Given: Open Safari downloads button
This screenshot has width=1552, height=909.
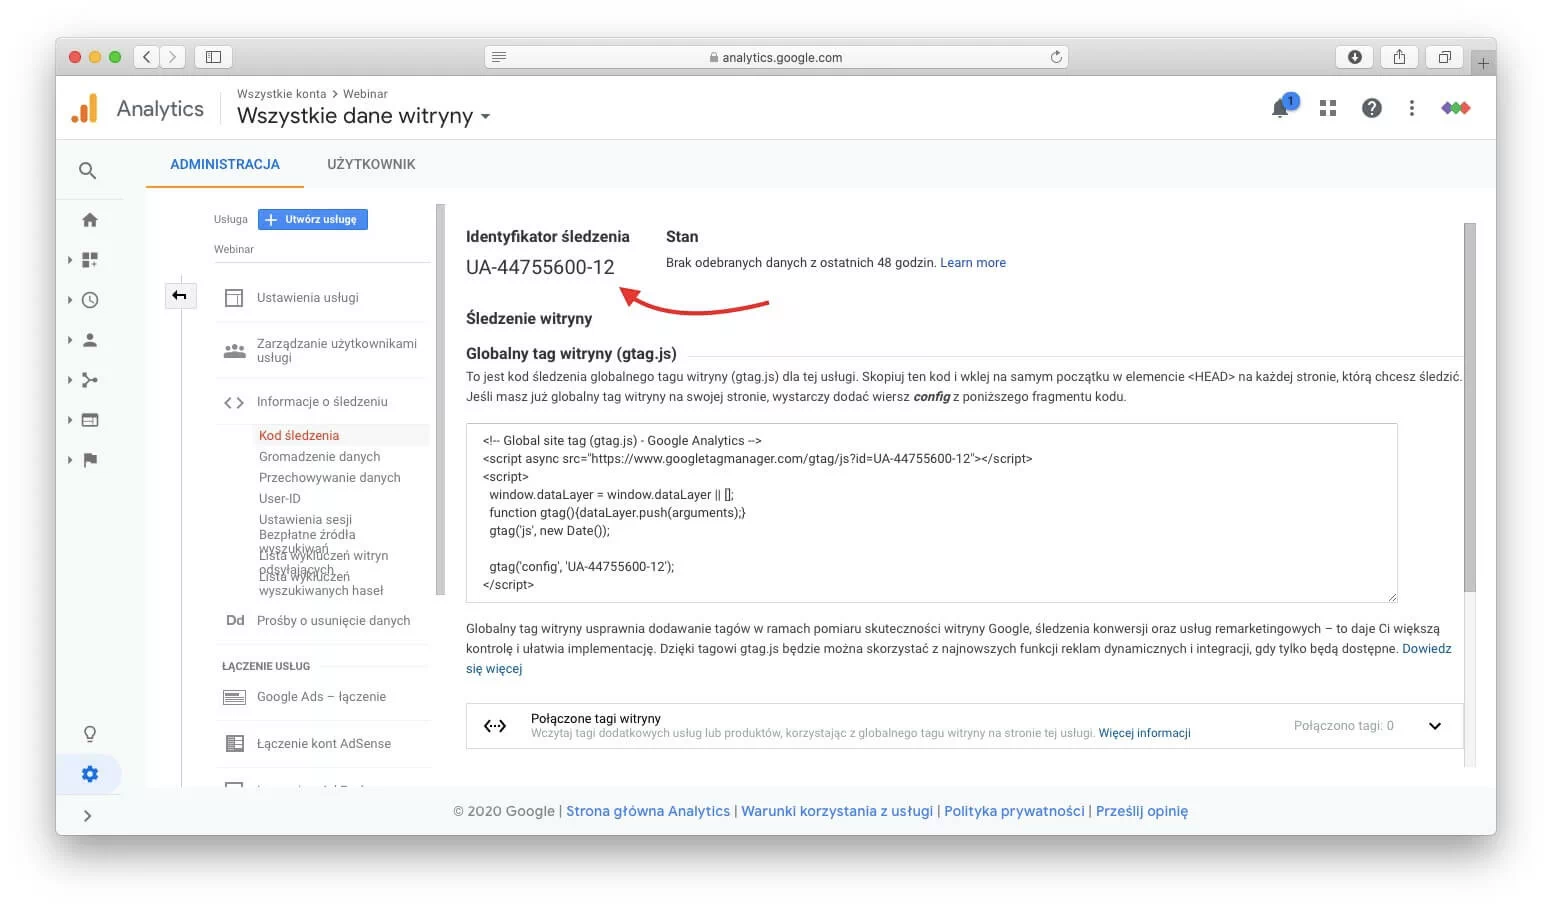Looking at the screenshot, I should [1355, 57].
